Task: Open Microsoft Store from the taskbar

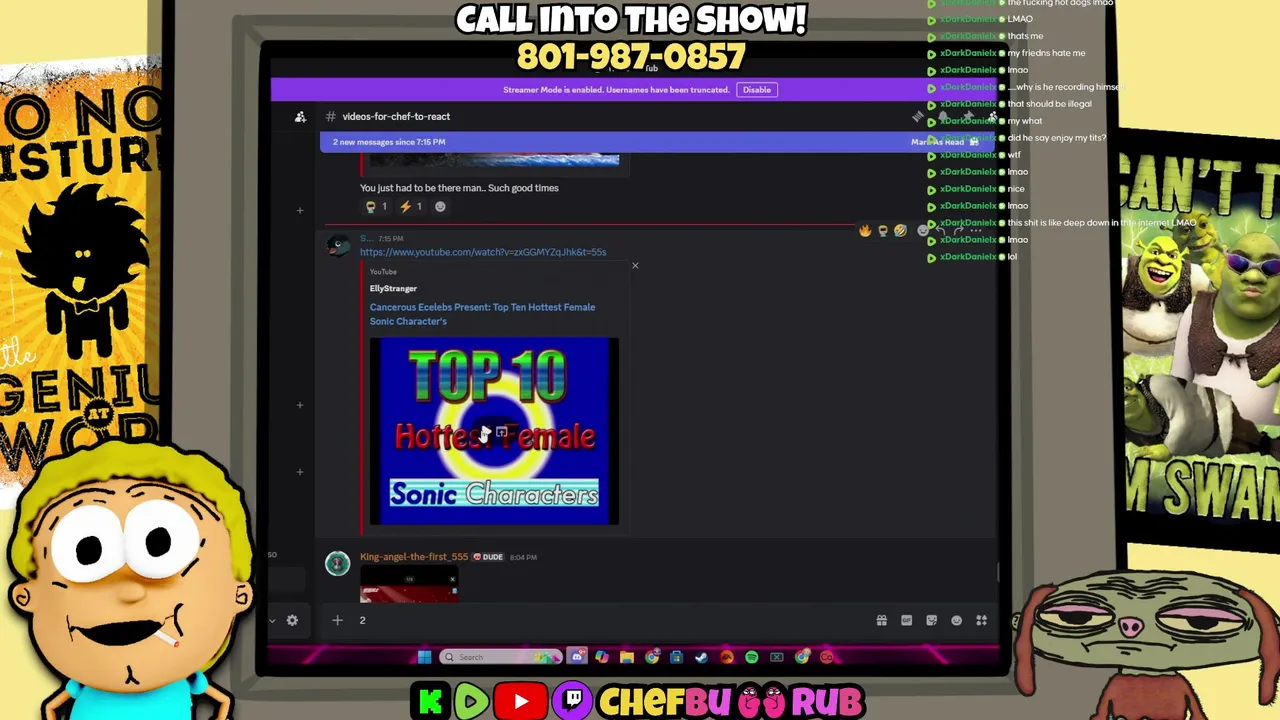Action: point(676,657)
